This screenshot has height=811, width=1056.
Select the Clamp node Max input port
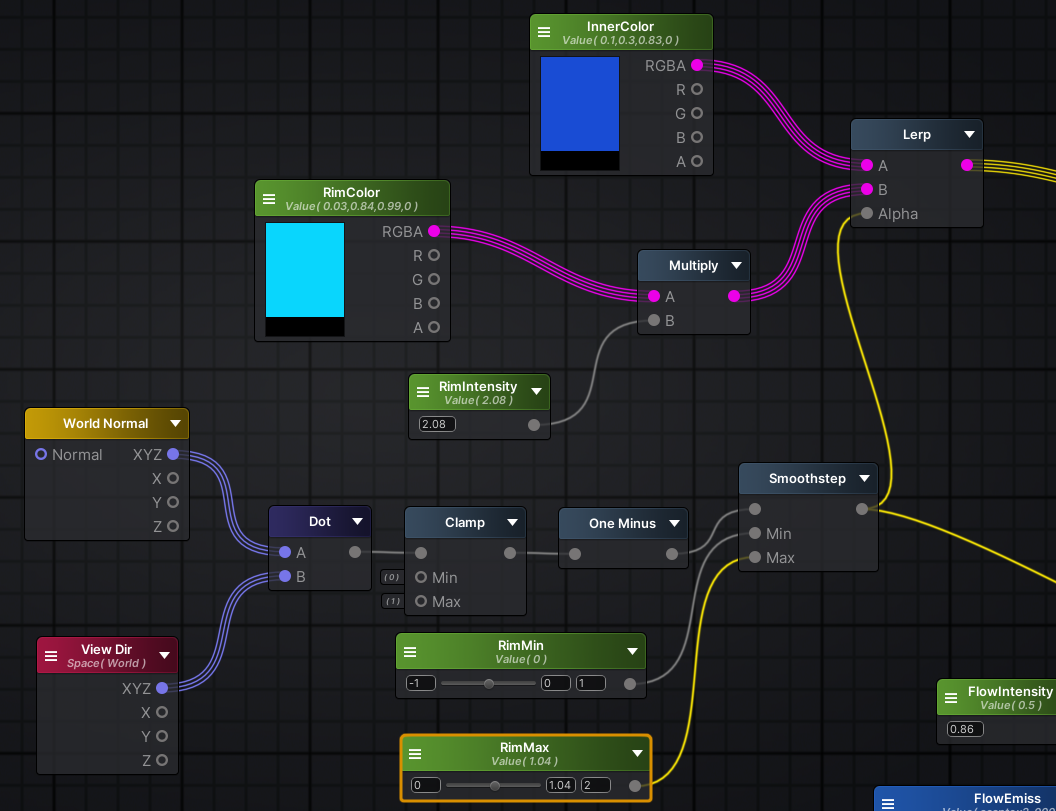pos(421,601)
